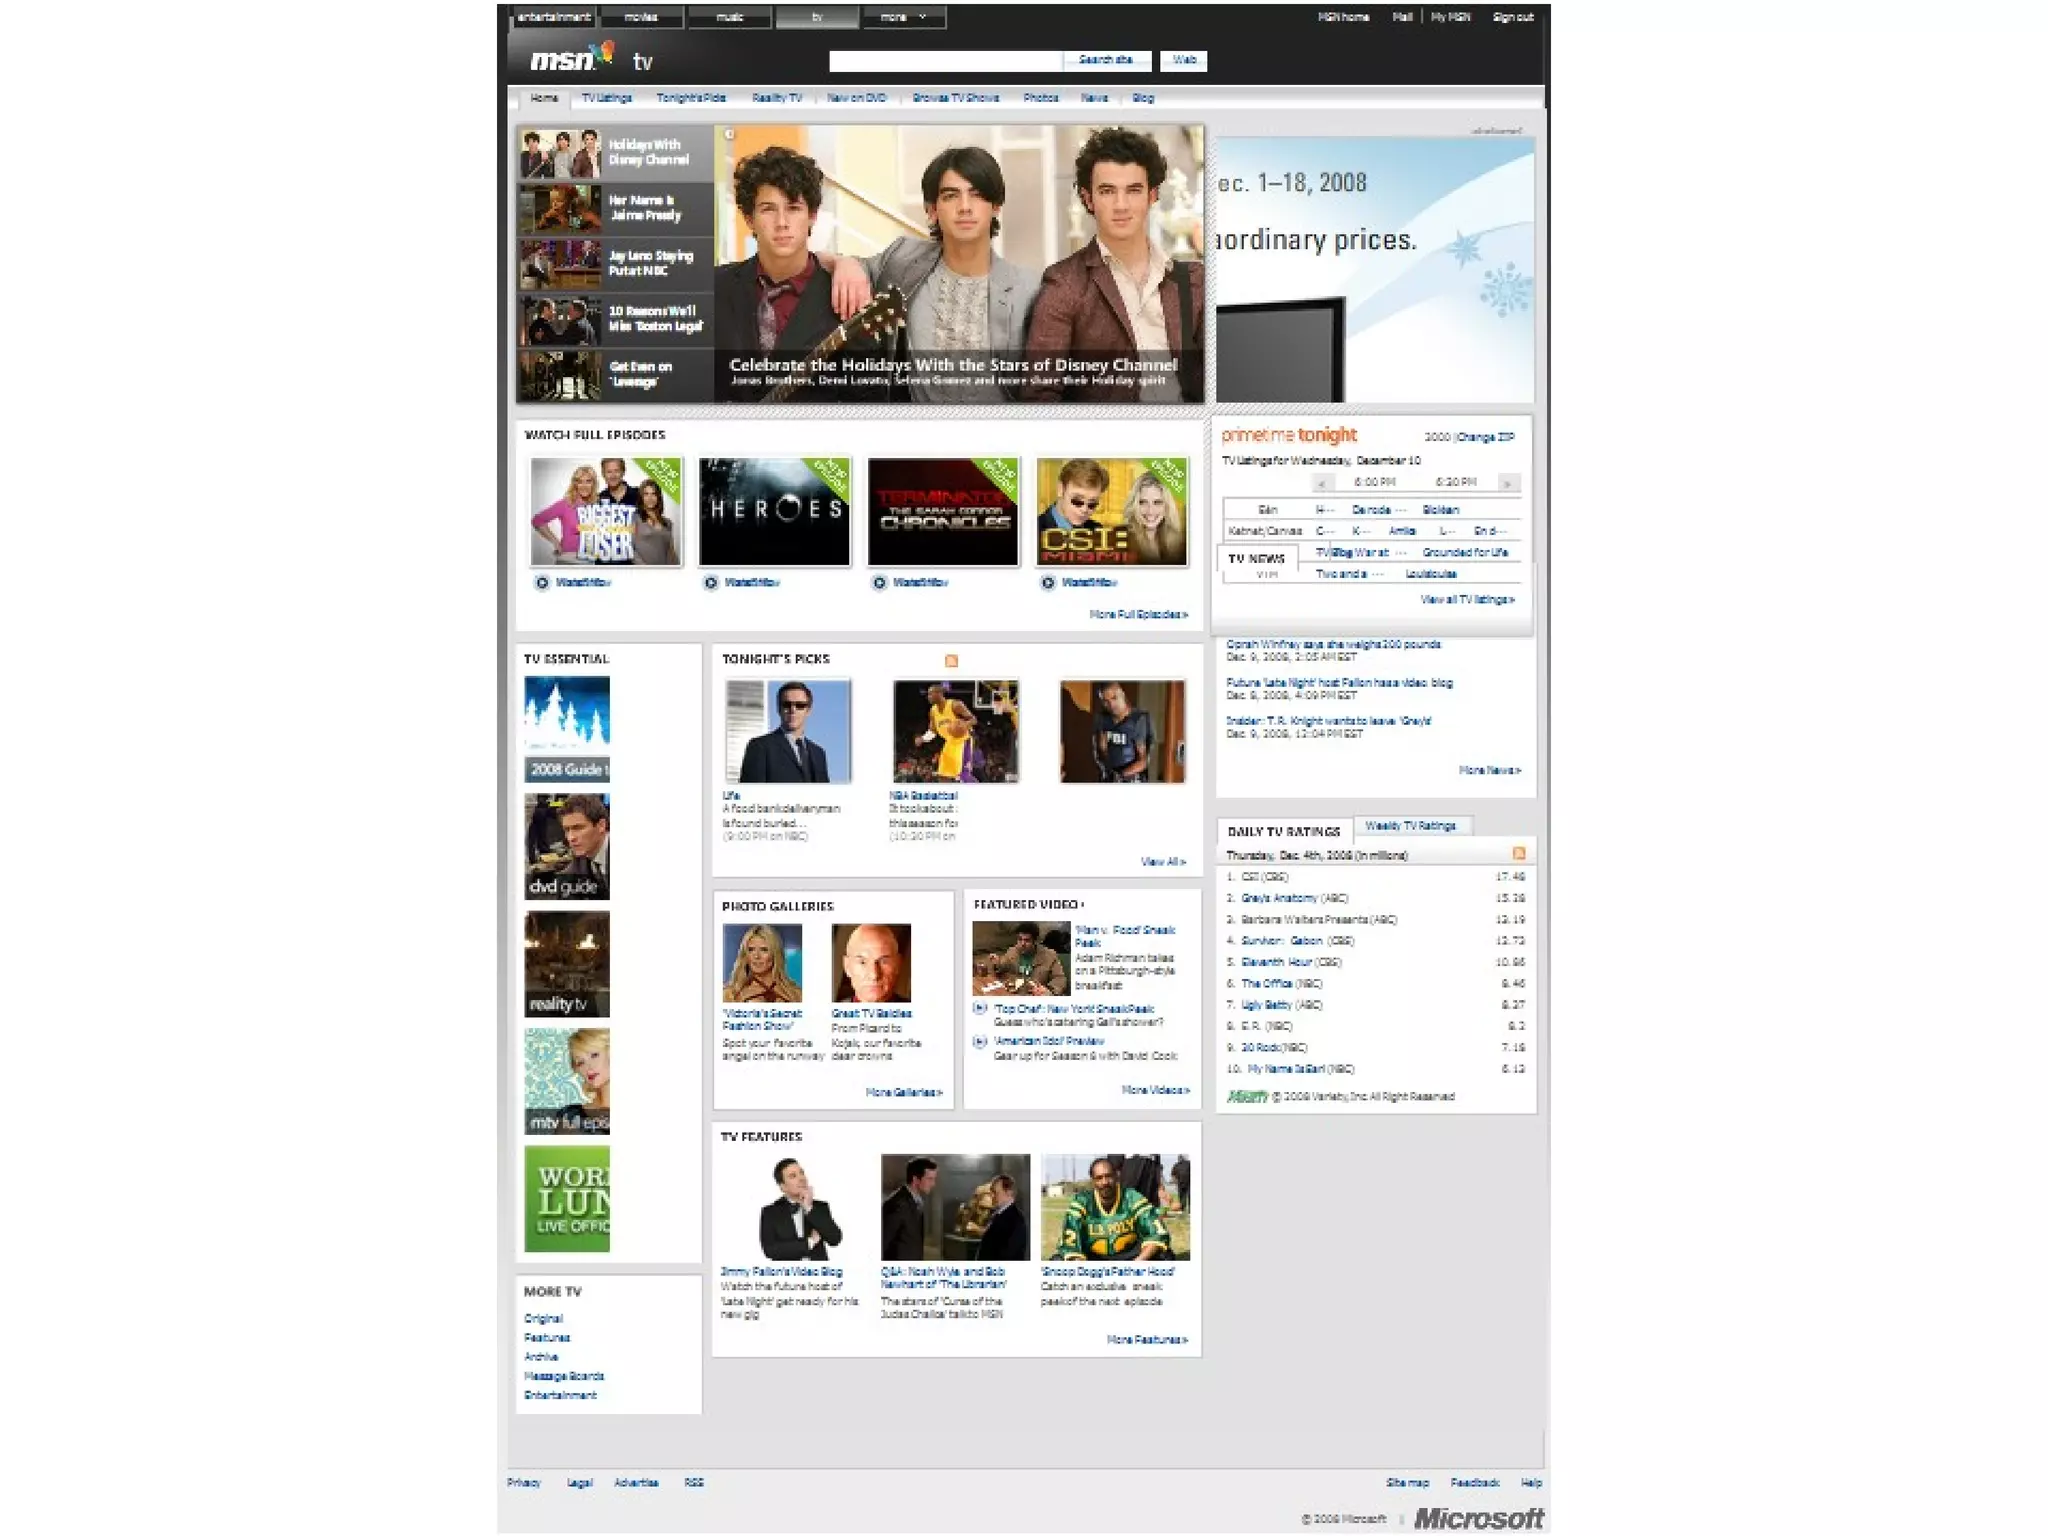The image size is (2048, 1536).
Task: Open the dvd guide thumbnail in TV Essential
Action: click(x=566, y=846)
